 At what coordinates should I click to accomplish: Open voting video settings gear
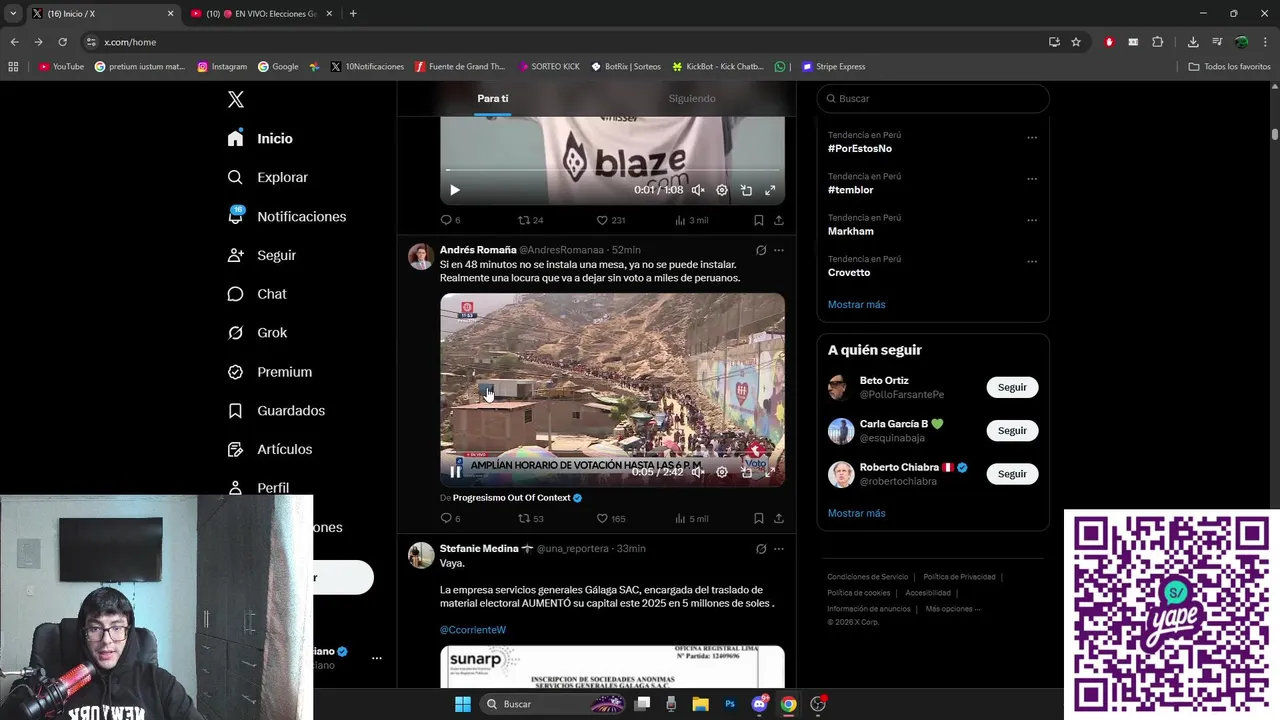722,472
